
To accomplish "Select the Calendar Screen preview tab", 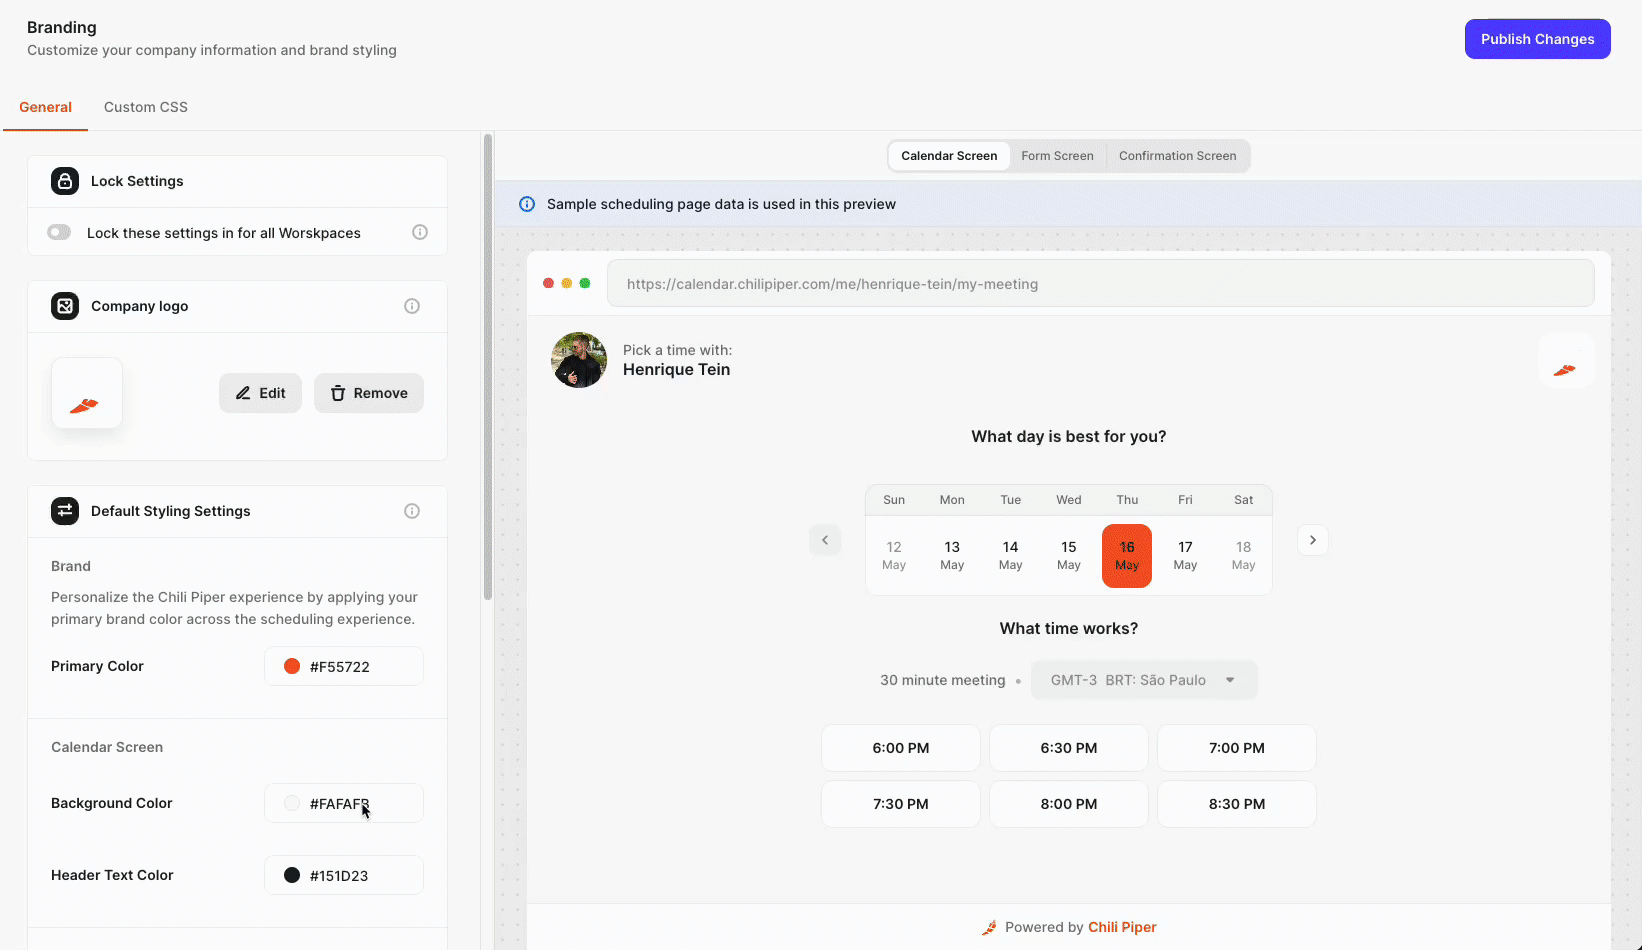I will [x=949, y=156].
